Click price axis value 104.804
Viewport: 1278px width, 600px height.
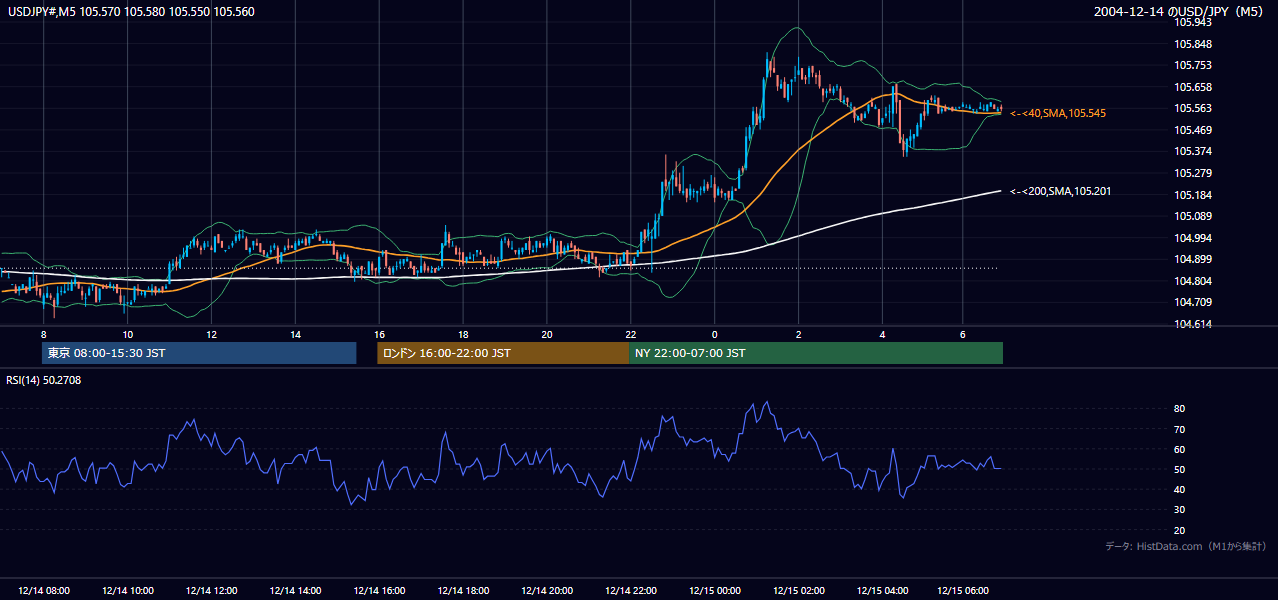coord(1192,281)
